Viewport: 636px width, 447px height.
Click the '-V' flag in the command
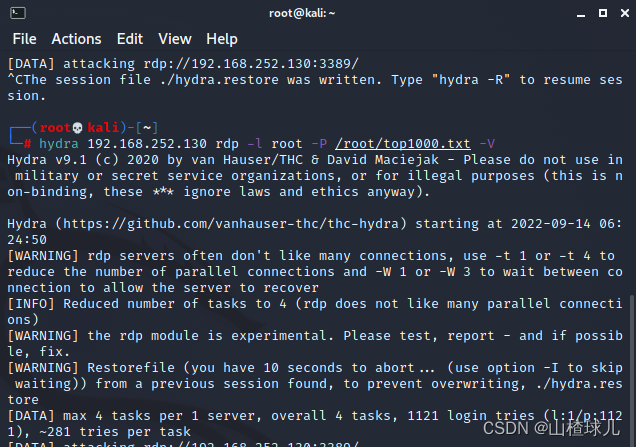487,144
